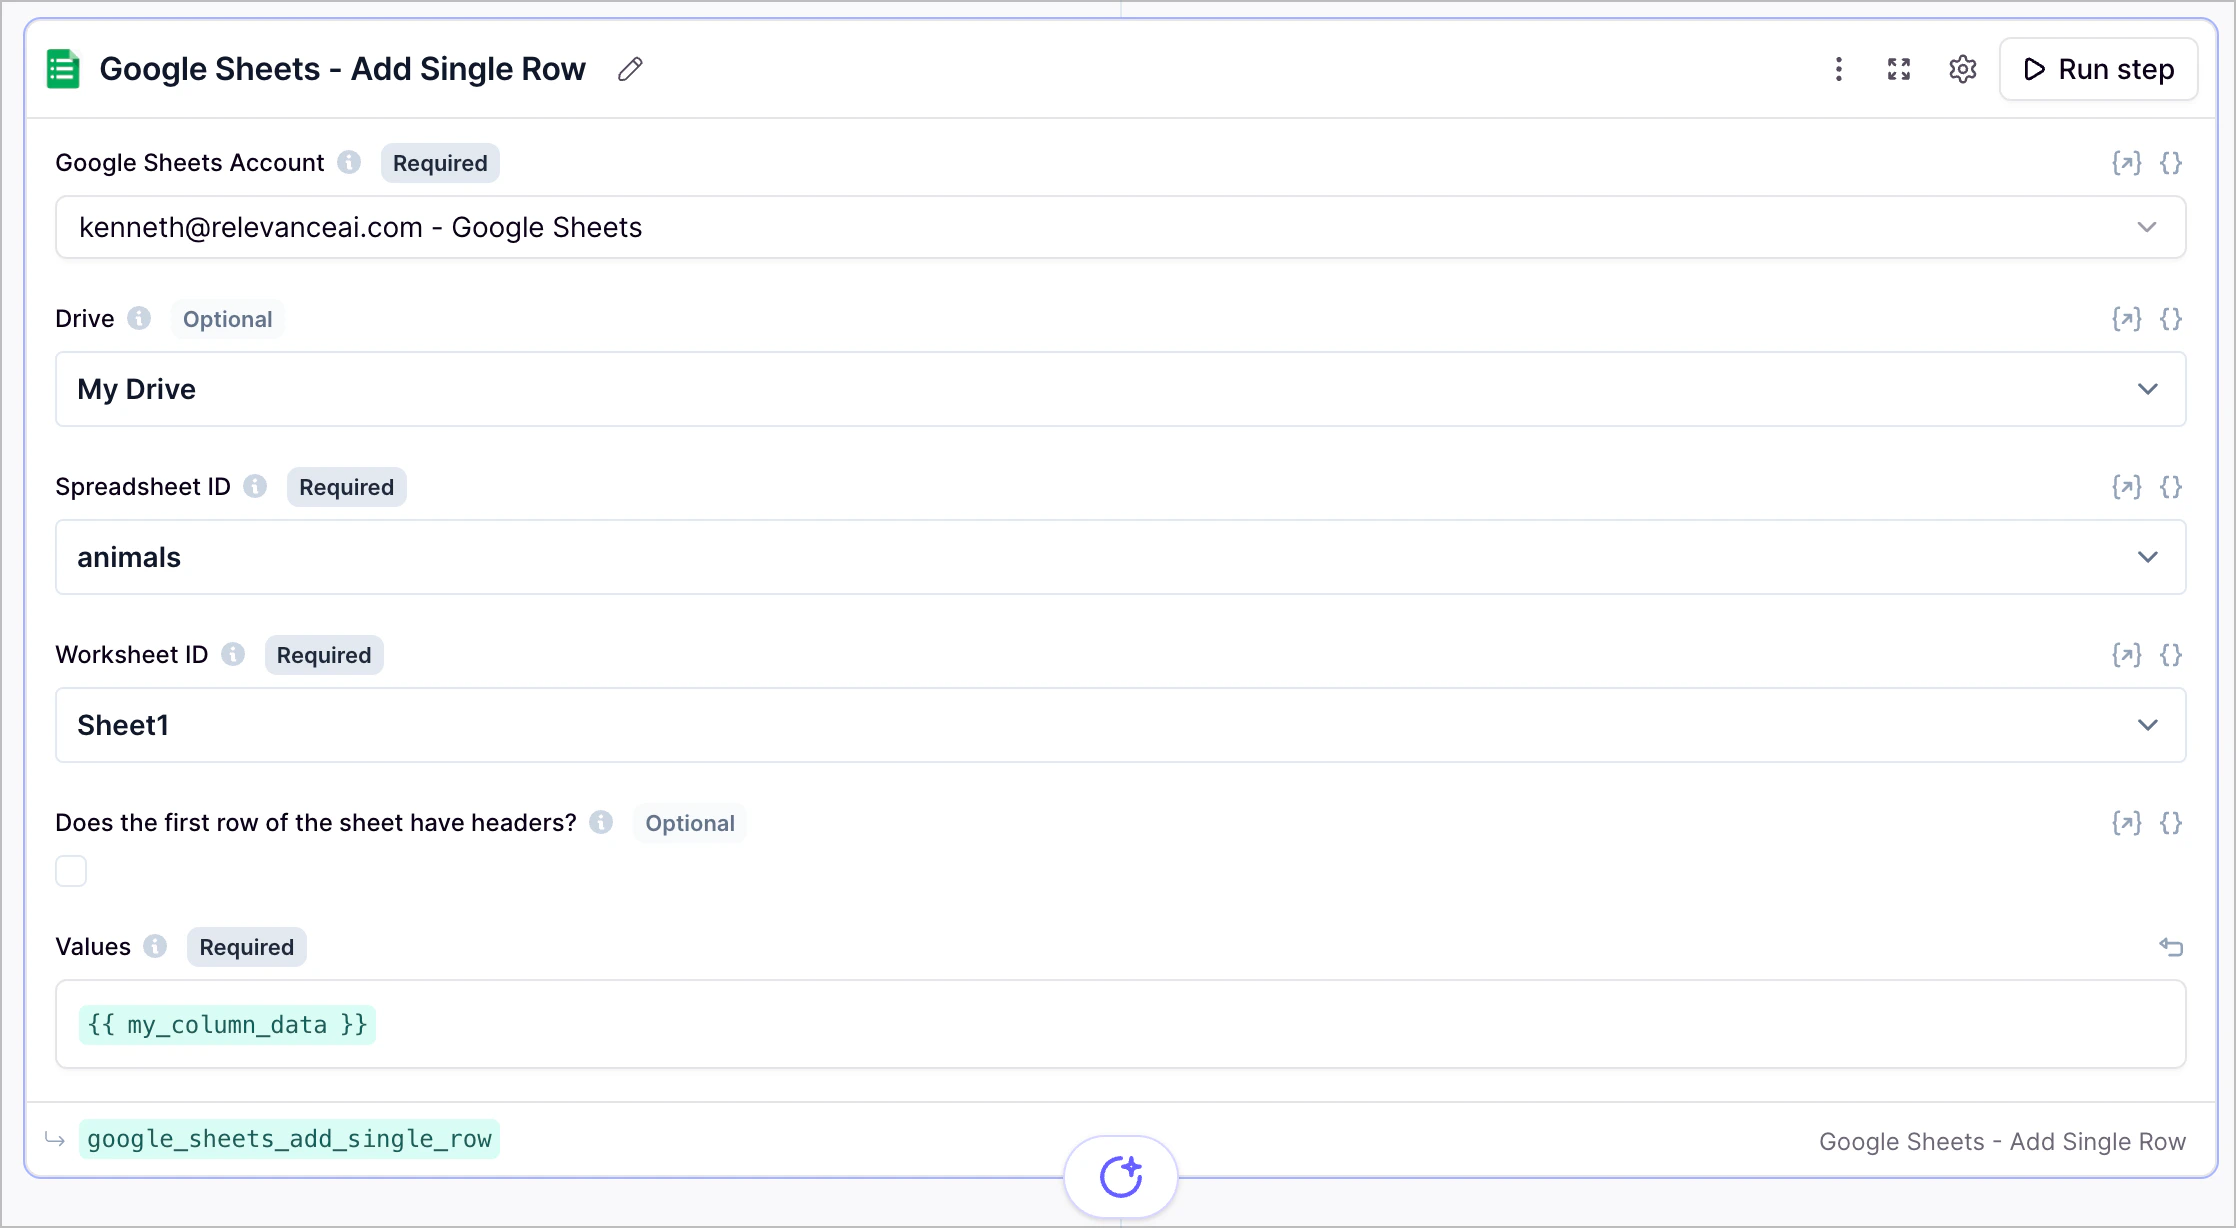Screen dimensions: 2236x1228
Task: Click the my_column_data variable chip
Action: [x=227, y=1025]
